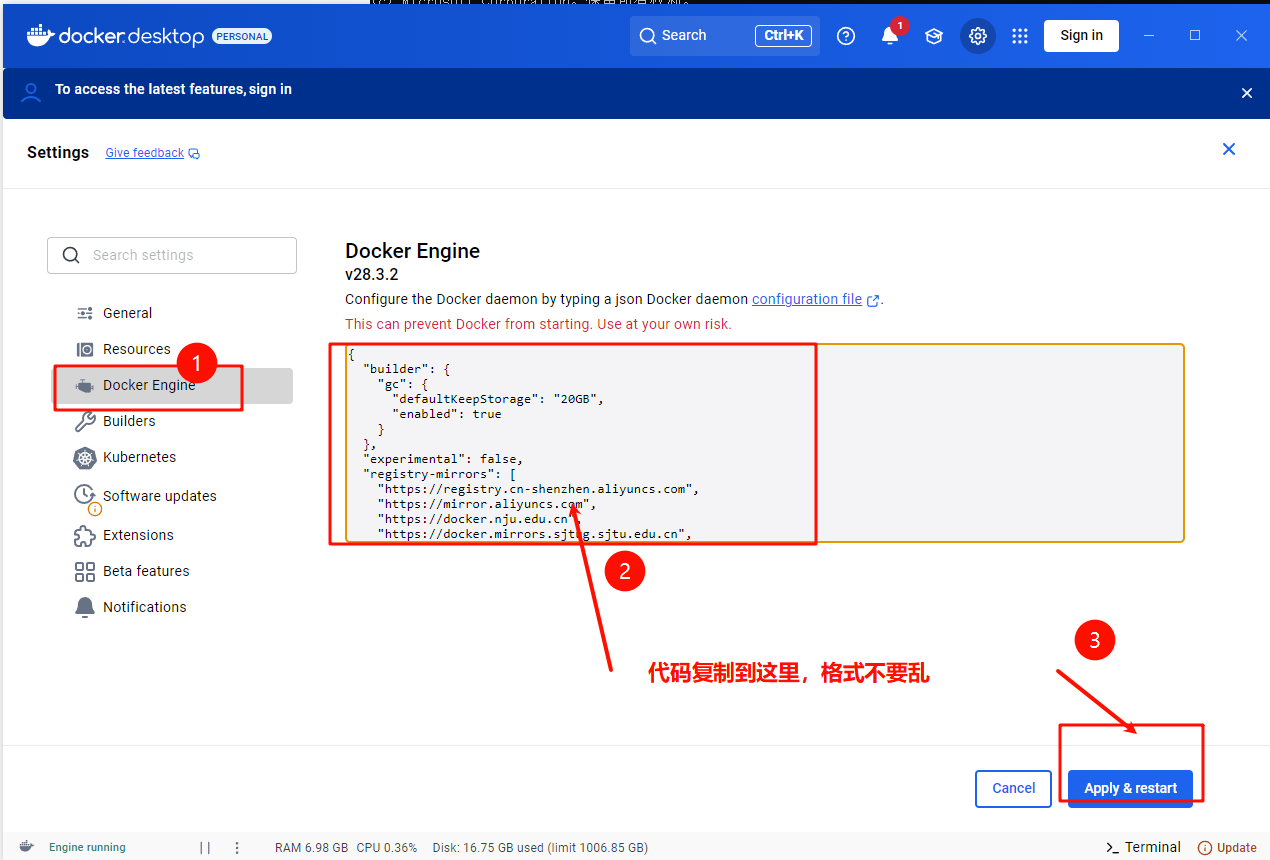
Task: Click the PERSONAL plan badge
Action: (242, 37)
